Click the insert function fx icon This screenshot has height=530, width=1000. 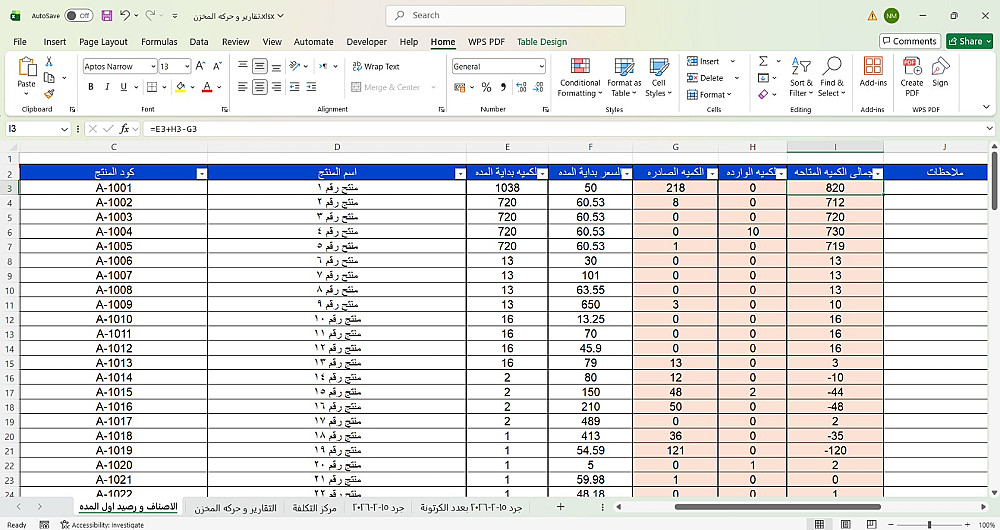(x=124, y=129)
